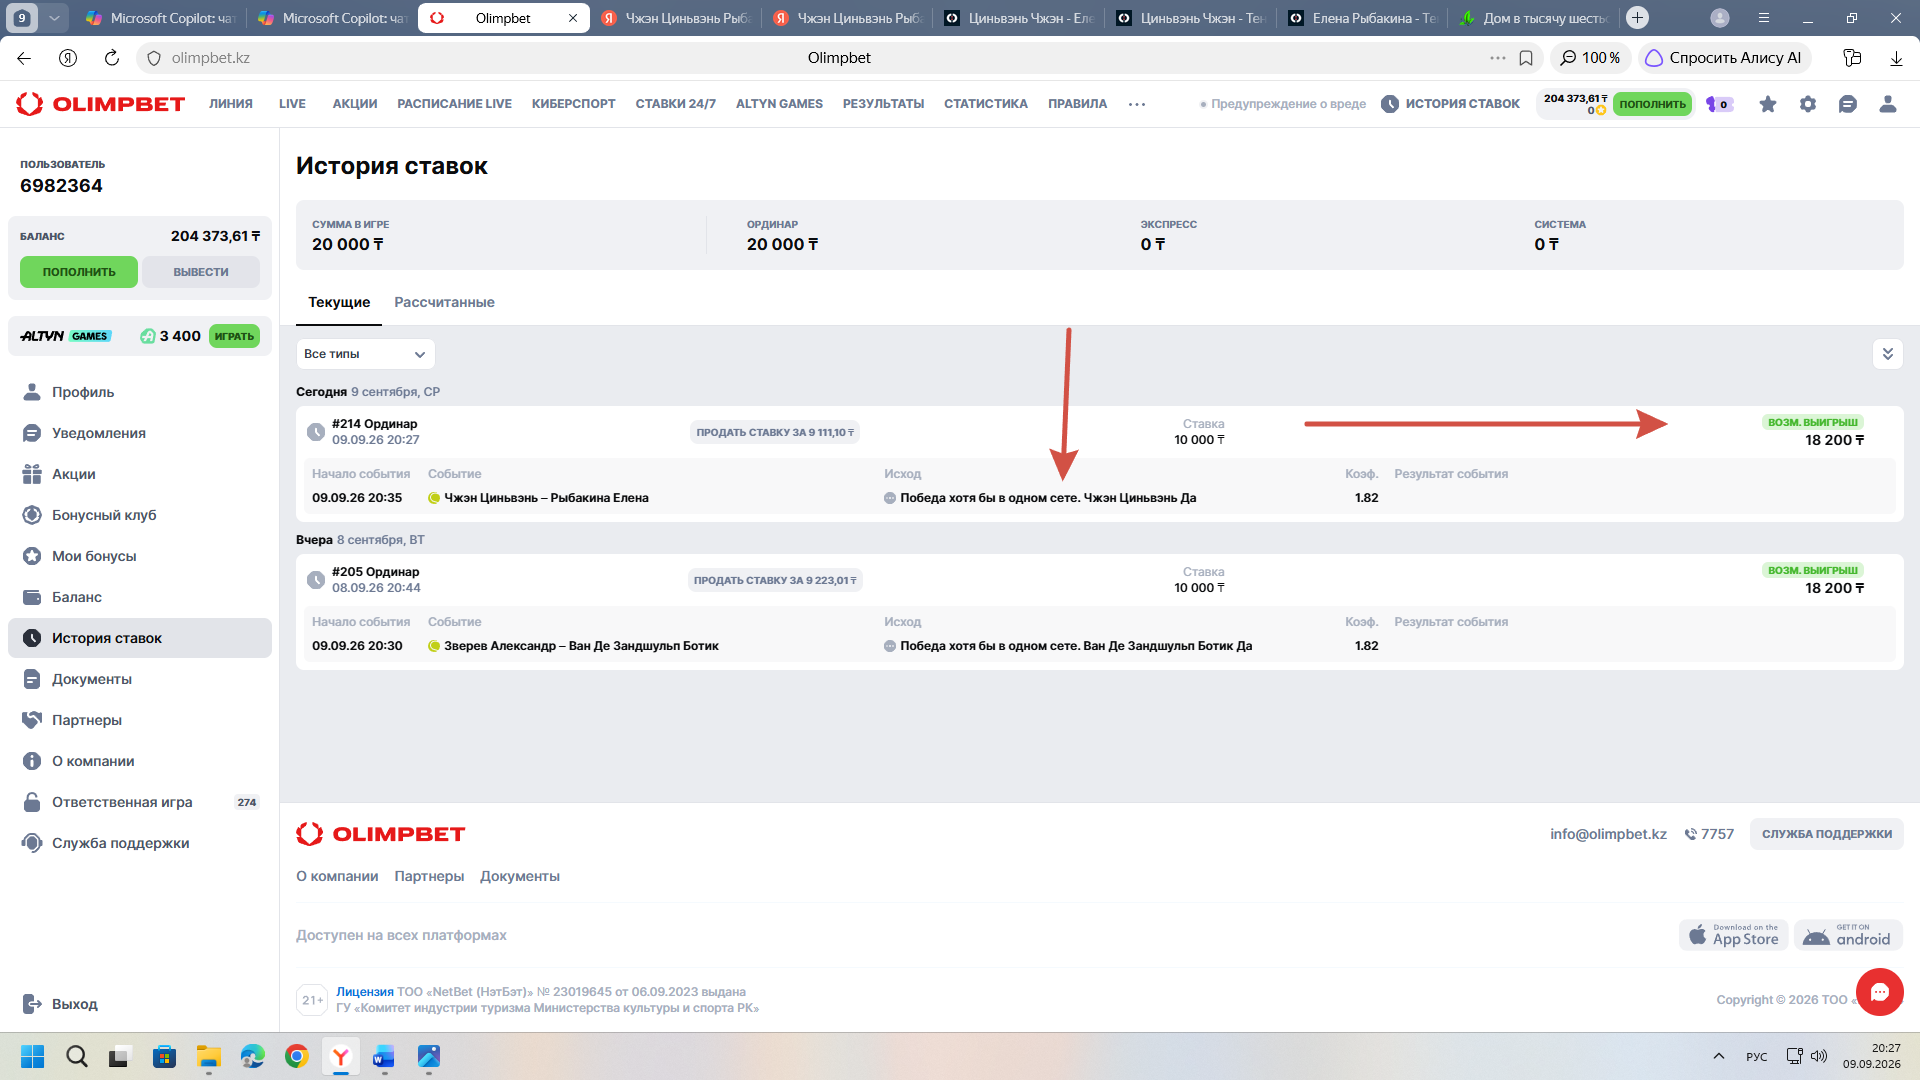Click ПРОДАТЬ СТАВКУ ЗА 9 223,01 button
The image size is (1920, 1080).
[775, 580]
